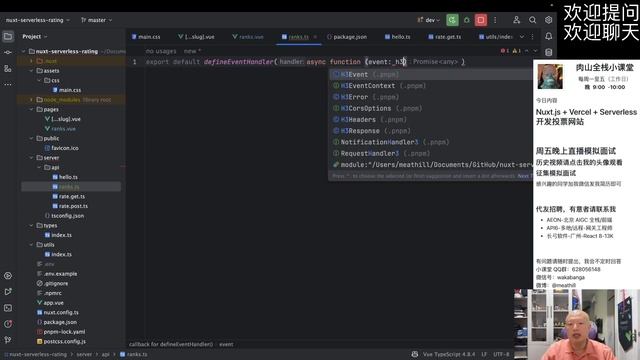Open the Project tool window icon
Screen dimensions: 640x360
pyautogui.click(x=8, y=36)
